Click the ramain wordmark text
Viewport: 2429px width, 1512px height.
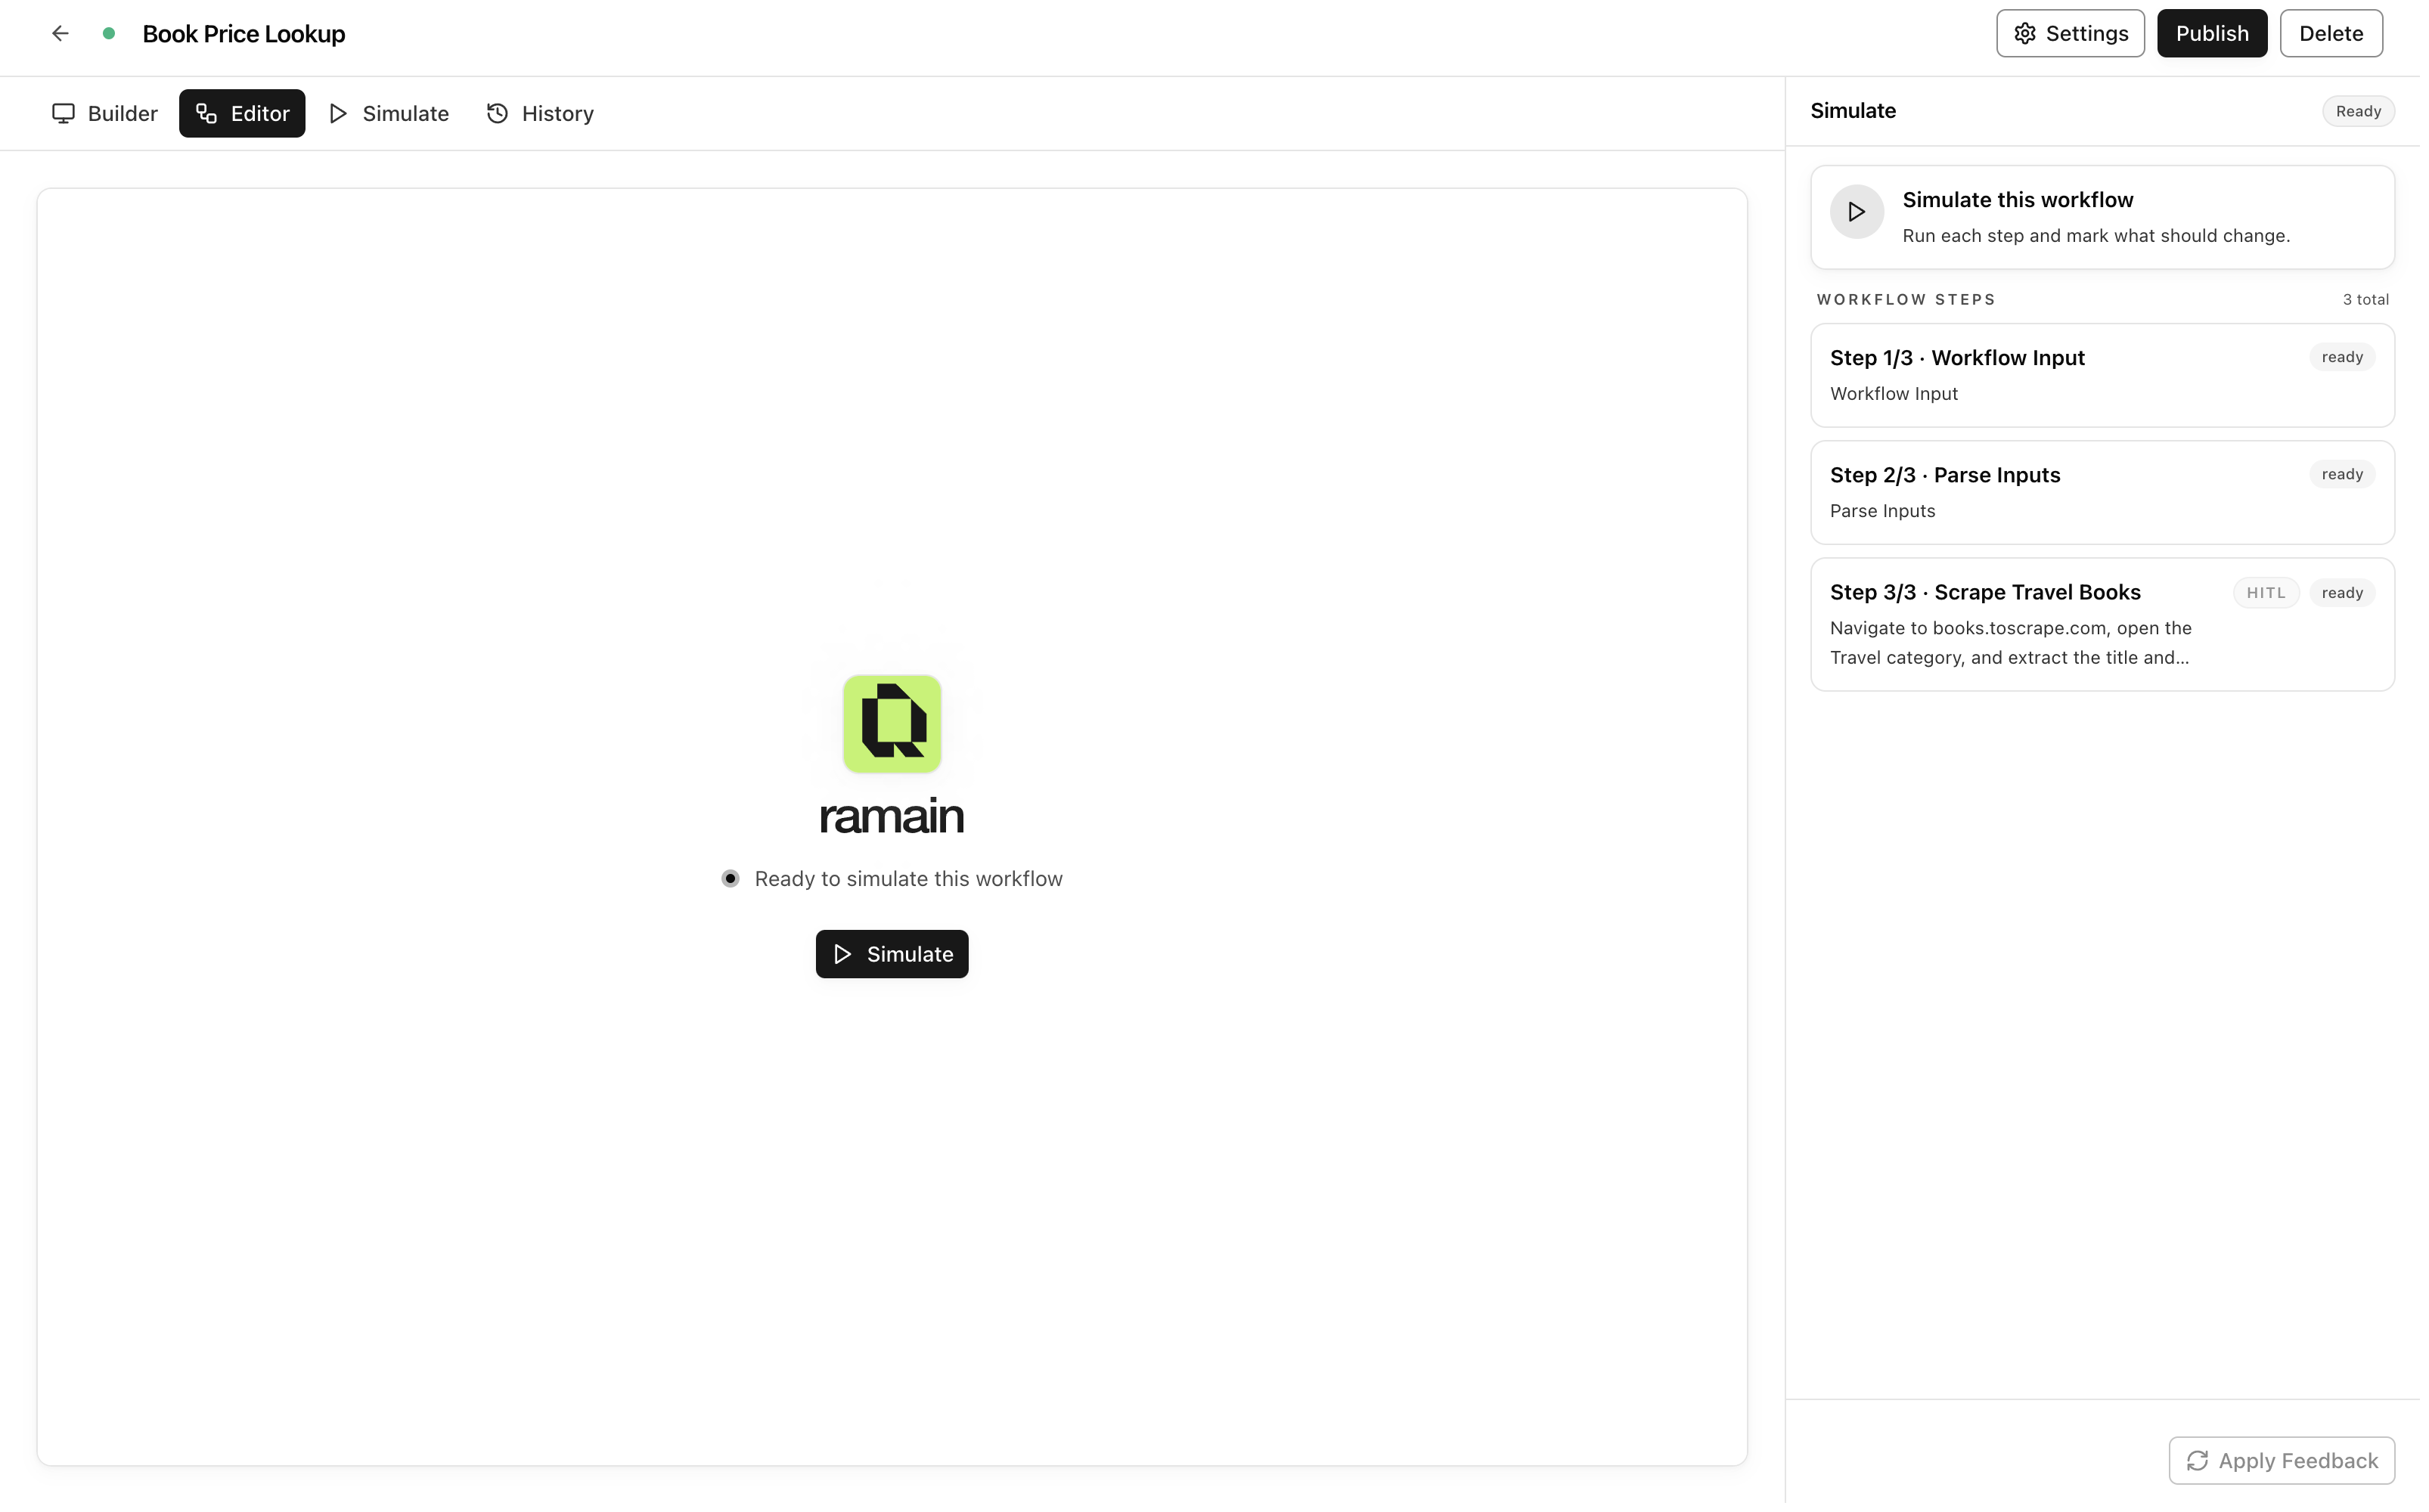(895, 819)
